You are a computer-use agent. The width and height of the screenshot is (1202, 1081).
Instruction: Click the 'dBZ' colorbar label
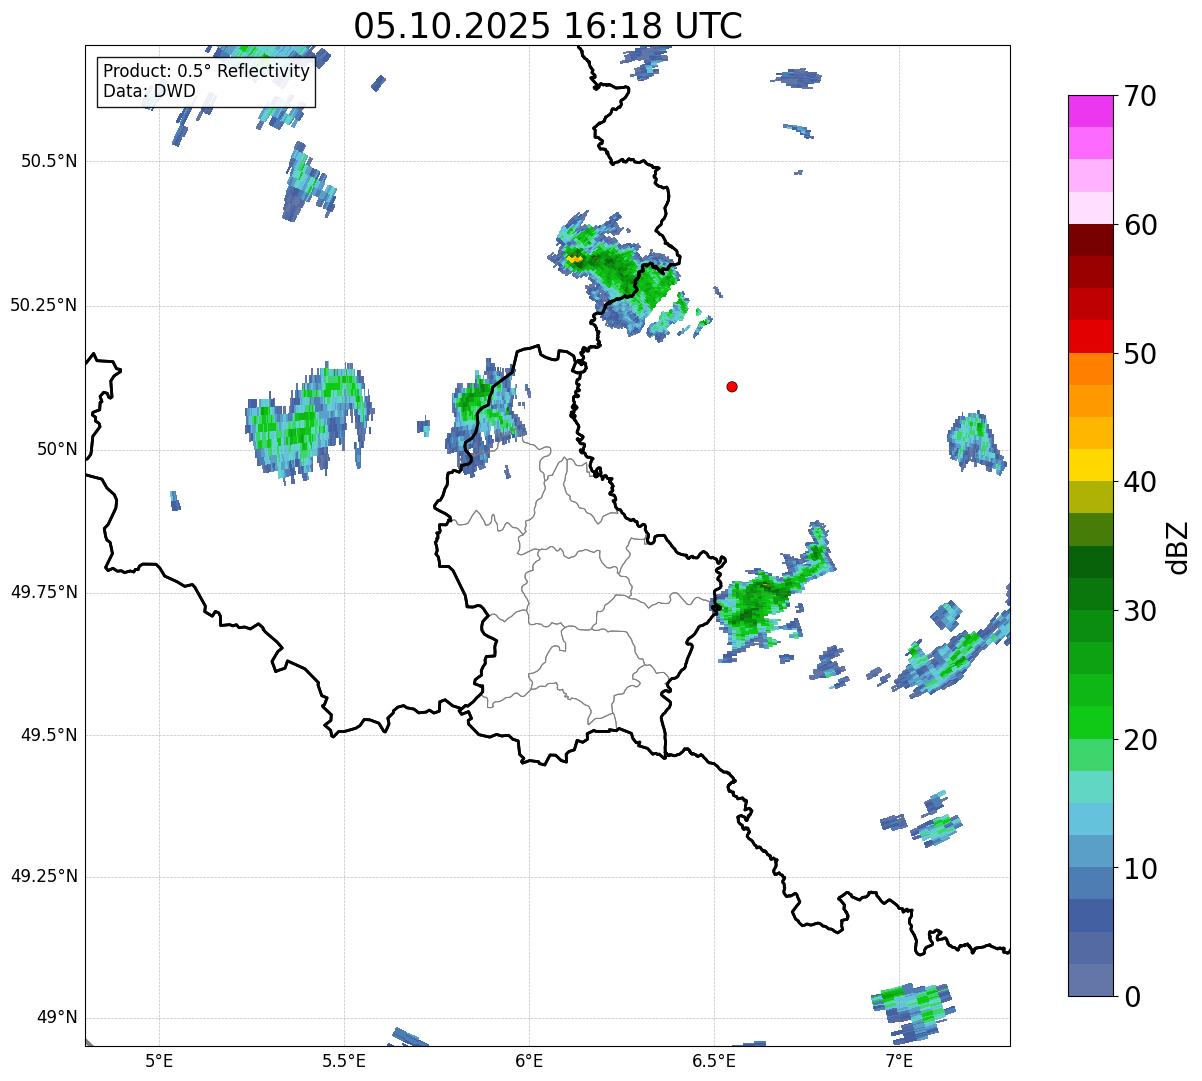click(1178, 546)
